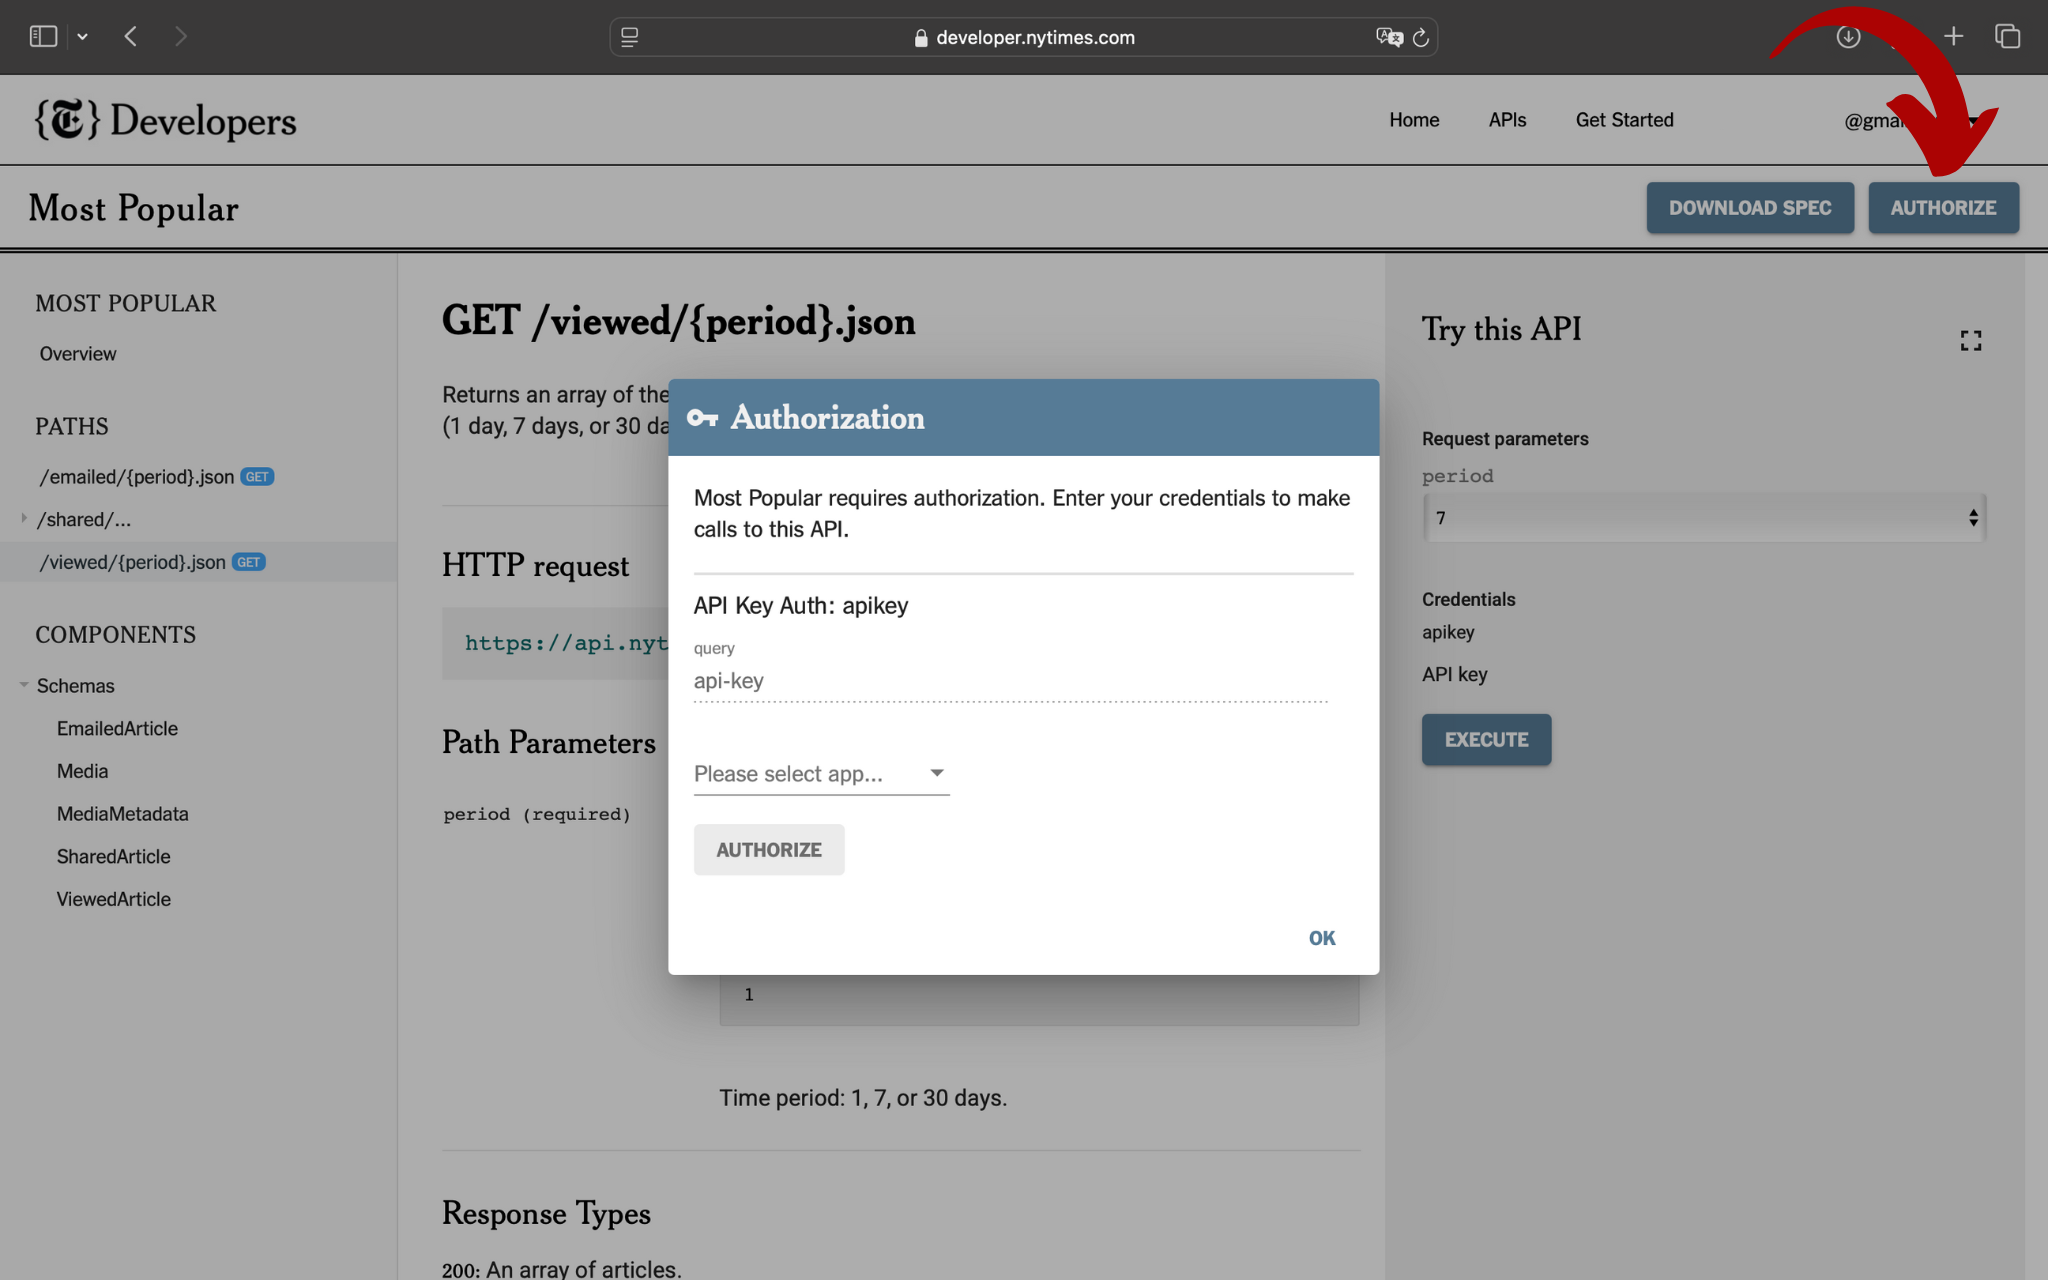Toggle the Safari sidebar icon
The image size is (2048, 1280).
(43, 37)
